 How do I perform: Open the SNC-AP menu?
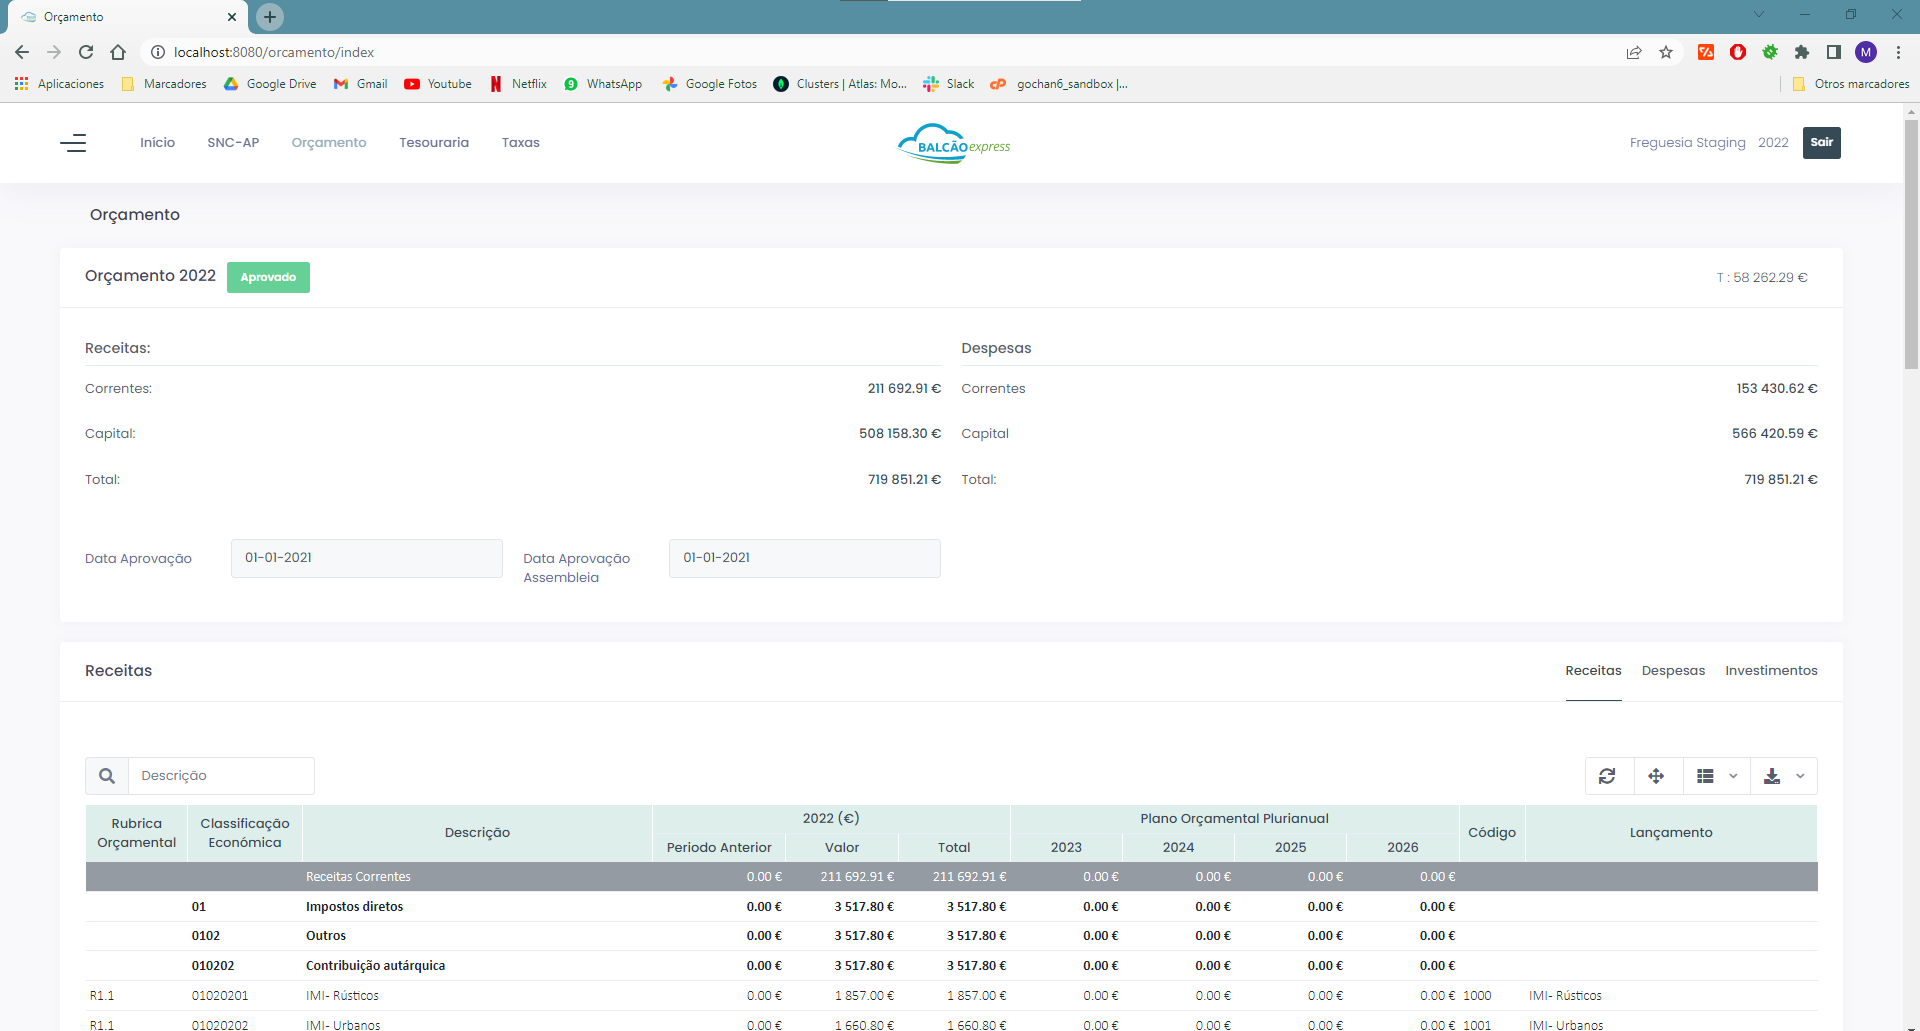click(x=233, y=143)
